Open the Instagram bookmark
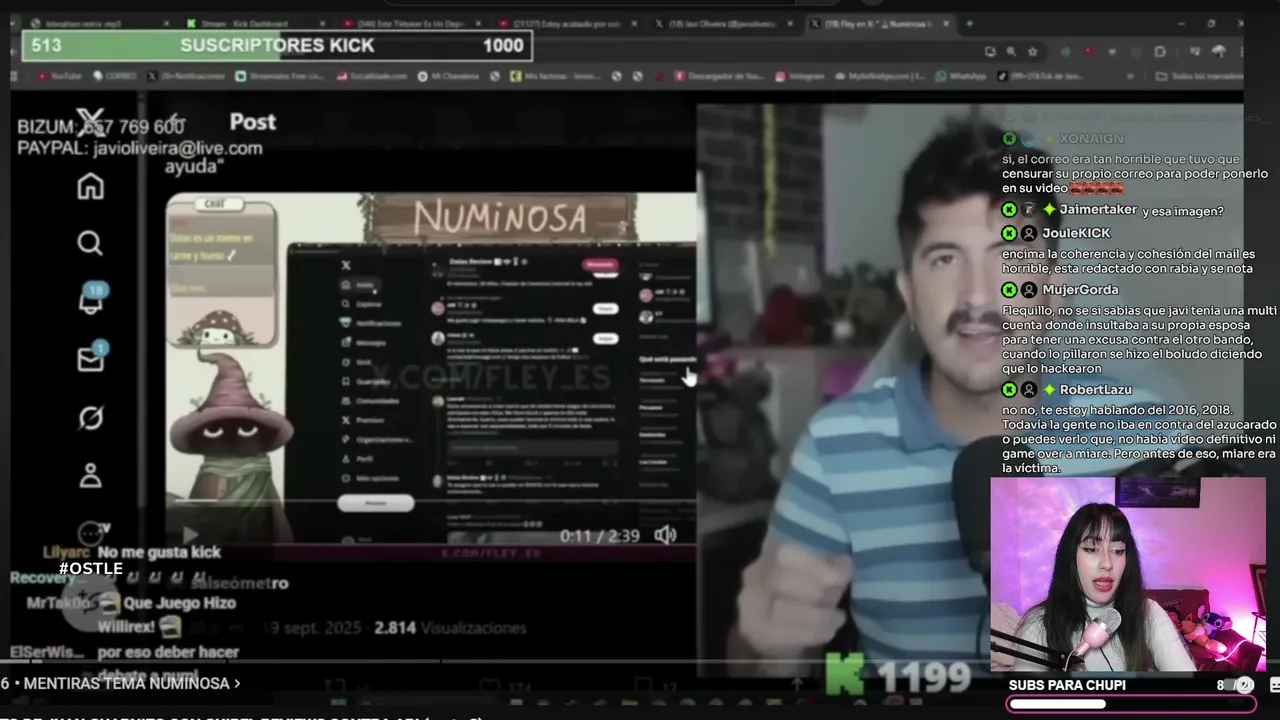Screen dimensions: 1280x720 [799, 76]
